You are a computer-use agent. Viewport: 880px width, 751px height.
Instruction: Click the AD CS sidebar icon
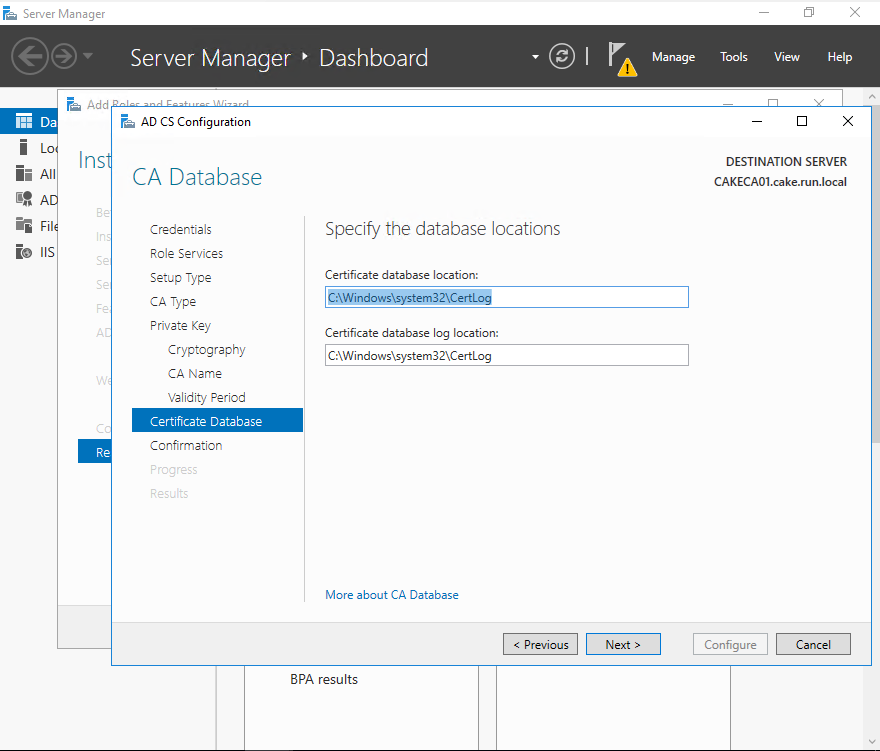coord(24,200)
